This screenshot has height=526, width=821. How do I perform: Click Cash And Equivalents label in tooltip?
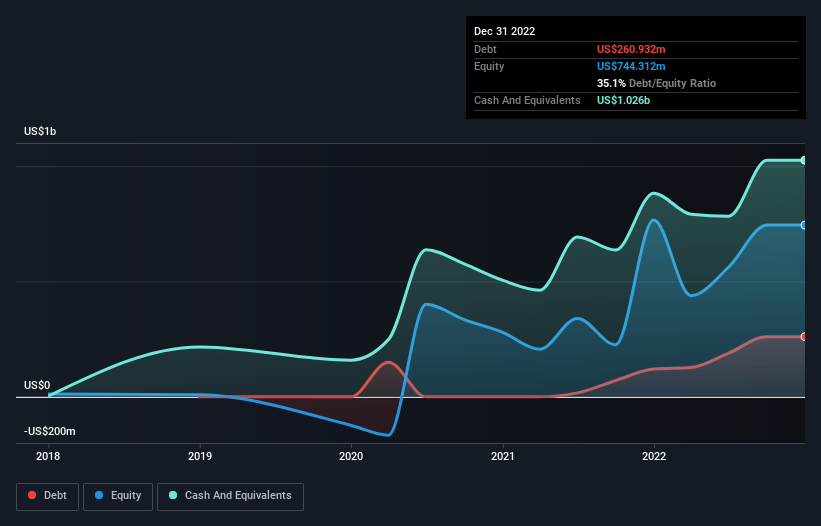click(x=527, y=100)
